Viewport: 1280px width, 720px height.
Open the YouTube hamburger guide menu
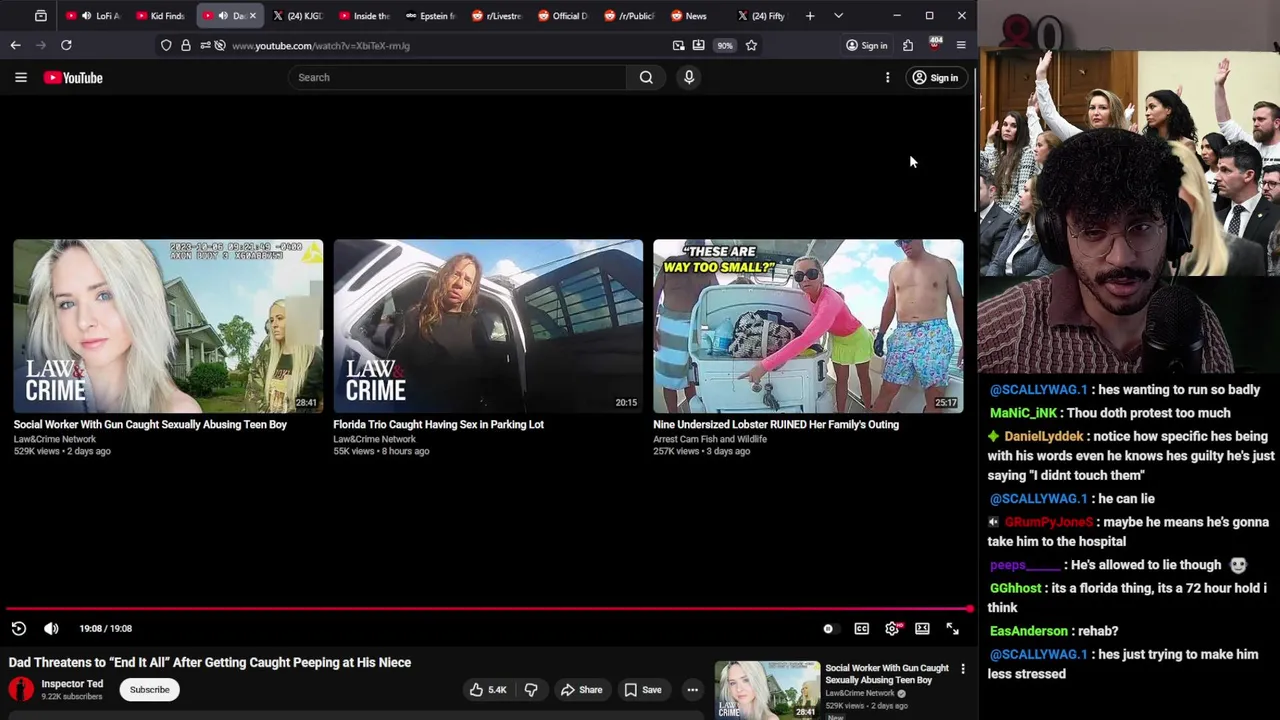click(20, 77)
